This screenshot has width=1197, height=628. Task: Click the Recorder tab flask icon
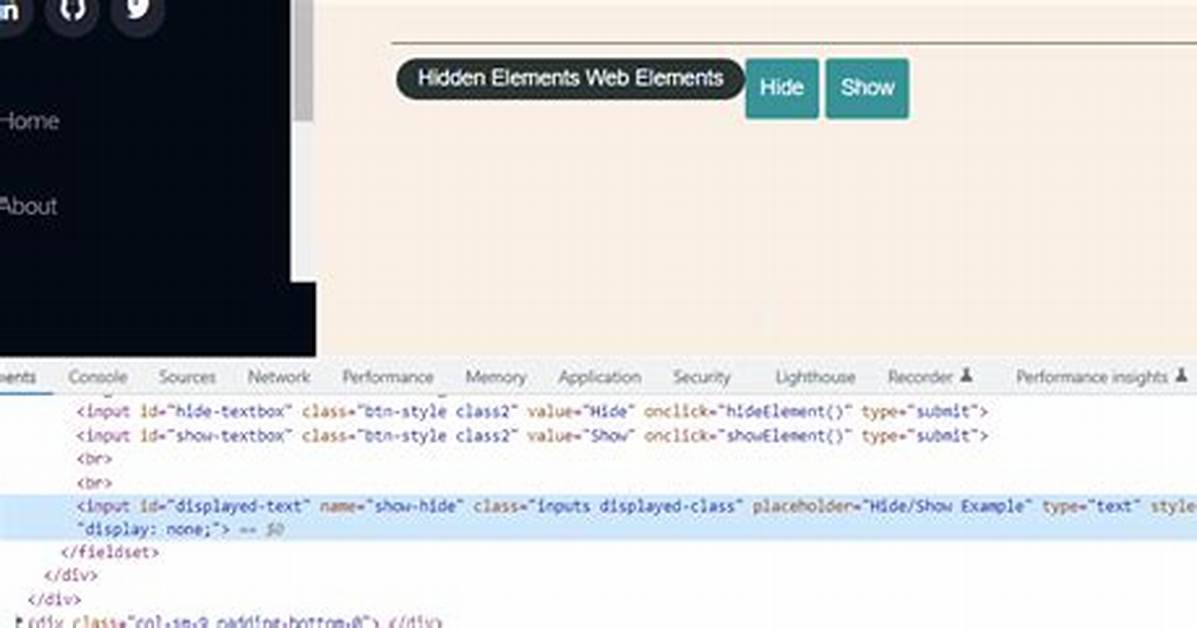click(x=966, y=375)
